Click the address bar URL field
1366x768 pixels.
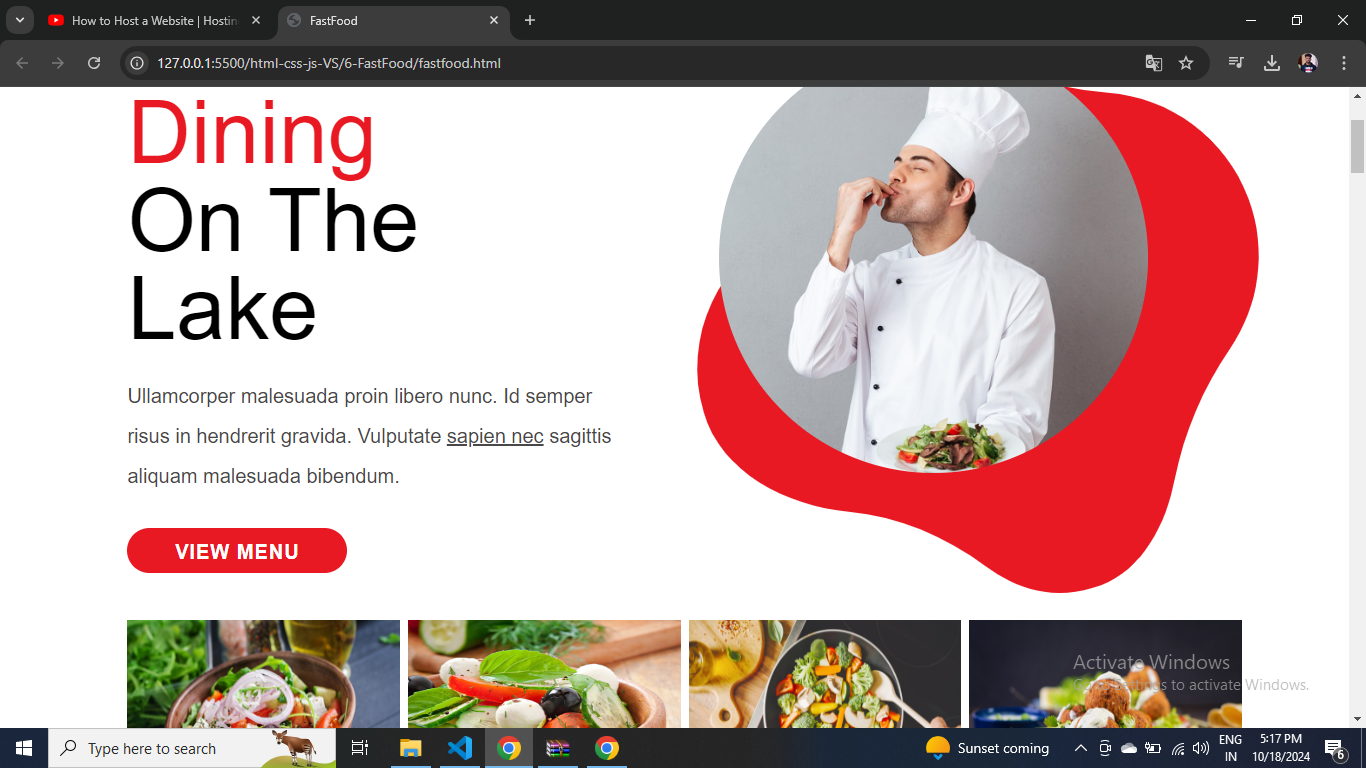[x=640, y=63]
